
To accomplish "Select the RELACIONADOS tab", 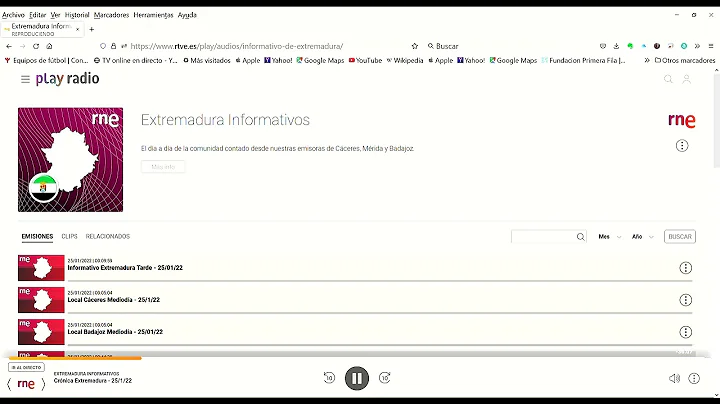I will click(107, 236).
